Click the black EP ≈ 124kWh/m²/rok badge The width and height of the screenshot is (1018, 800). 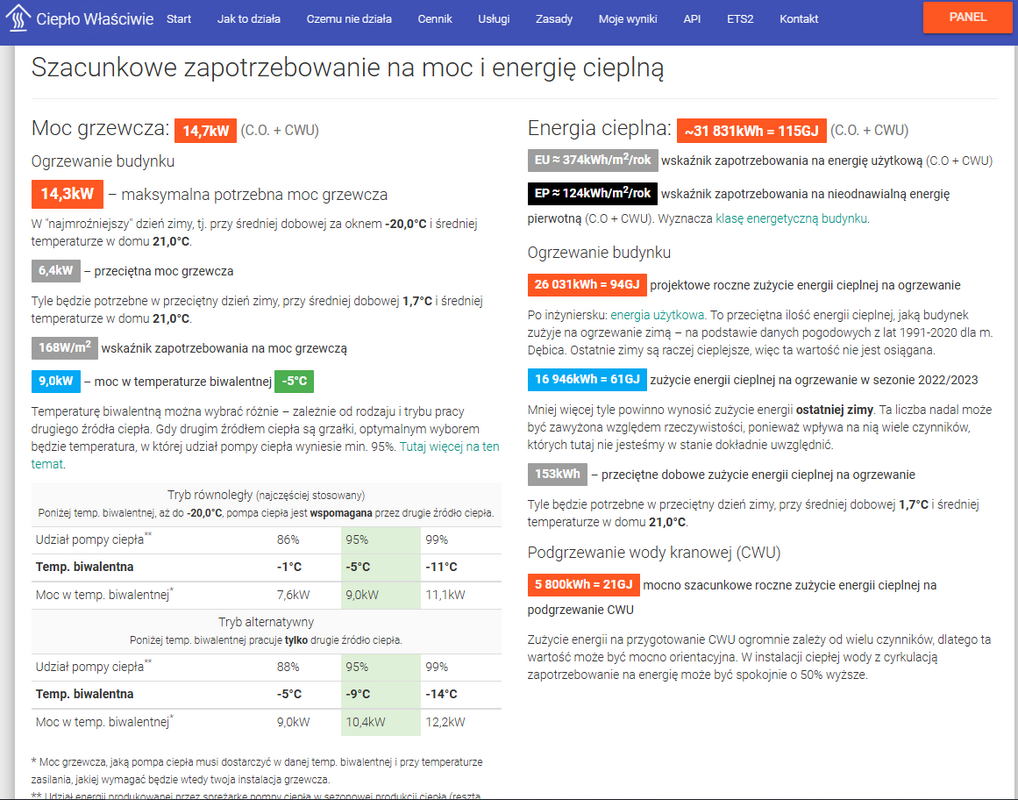[x=591, y=193]
